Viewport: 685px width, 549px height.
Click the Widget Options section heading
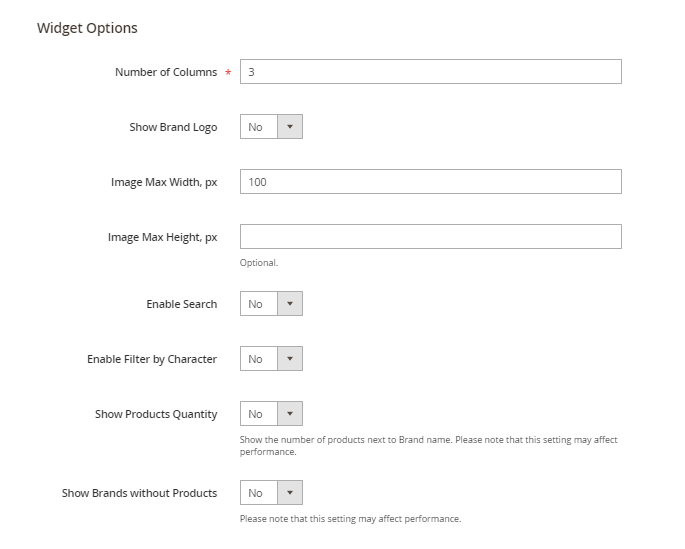[x=87, y=28]
